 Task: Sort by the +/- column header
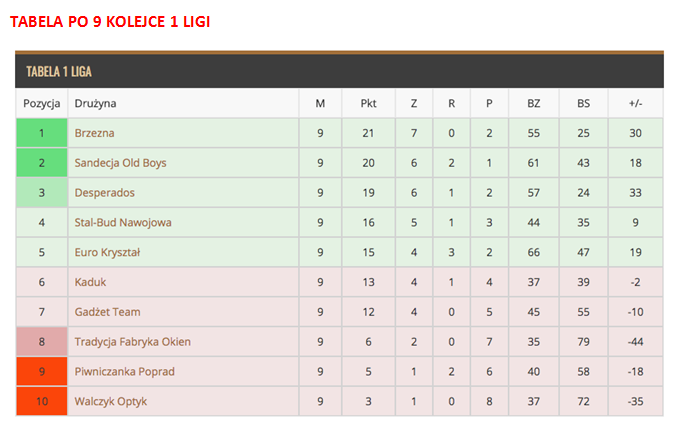point(636,103)
